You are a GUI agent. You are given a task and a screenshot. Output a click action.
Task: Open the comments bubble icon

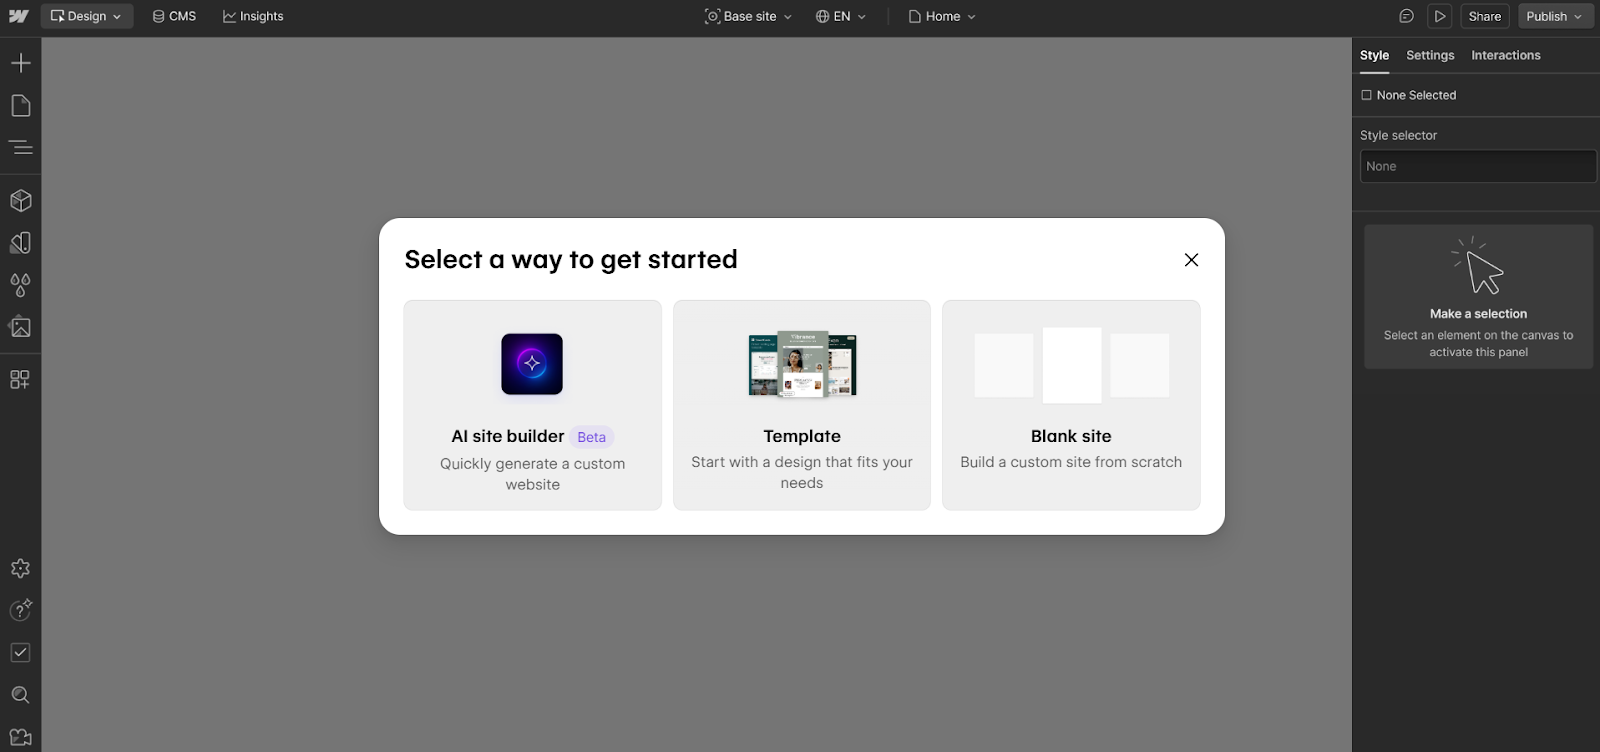pyautogui.click(x=1406, y=16)
